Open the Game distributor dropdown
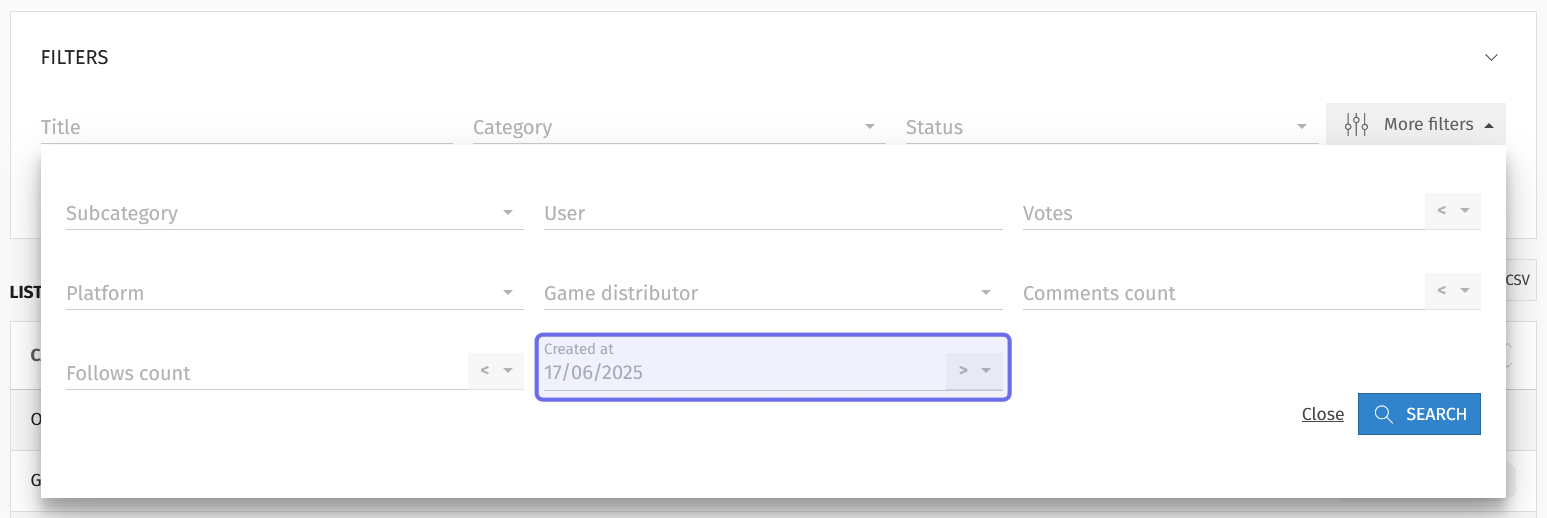Screen dimensions: 1547x518 [x=773, y=293]
